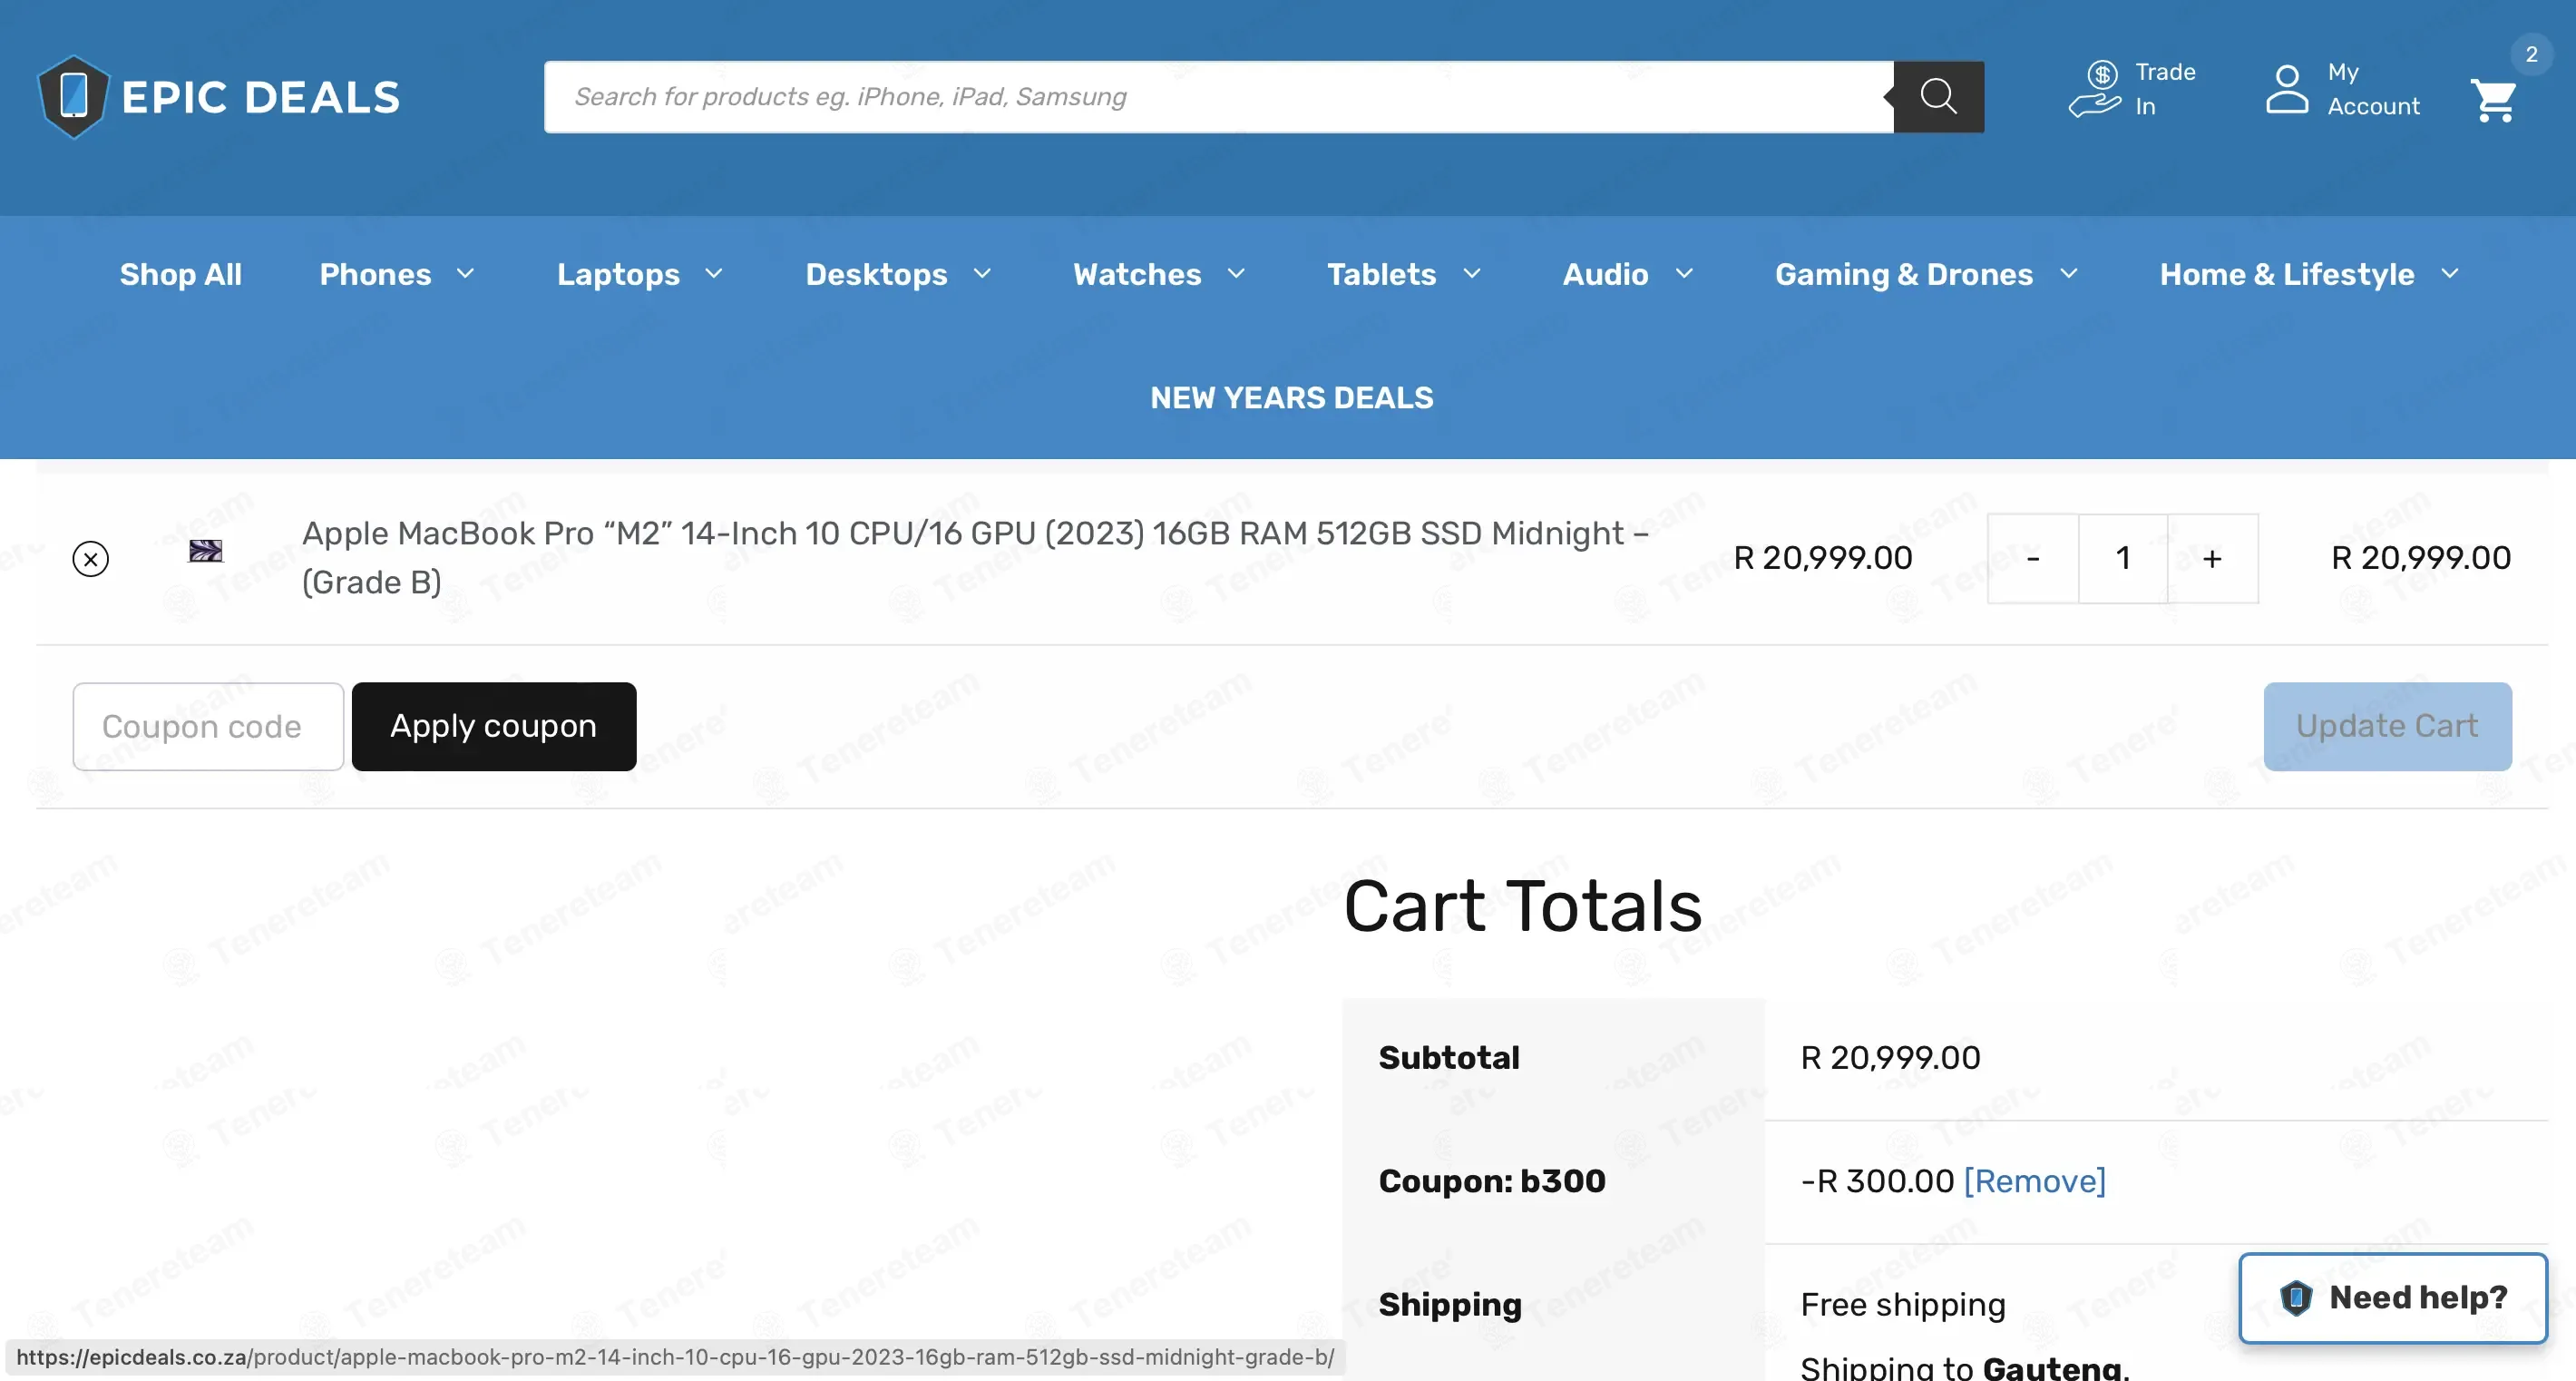Screen dimensions: 2576x1381
Task: Click the Need help? shield icon
Action: pyautogui.click(x=2296, y=1298)
